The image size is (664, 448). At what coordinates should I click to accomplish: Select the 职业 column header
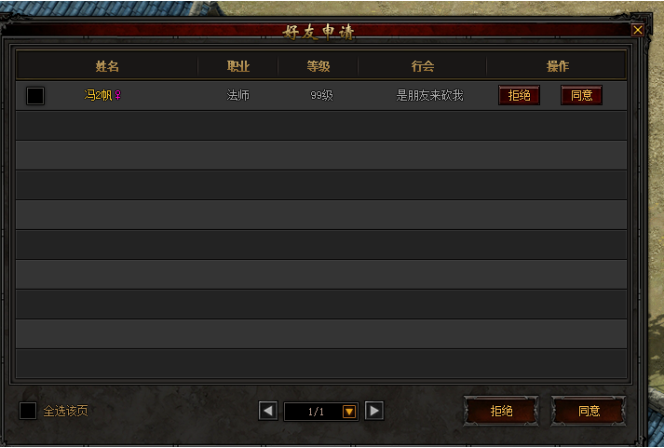[x=238, y=66]
